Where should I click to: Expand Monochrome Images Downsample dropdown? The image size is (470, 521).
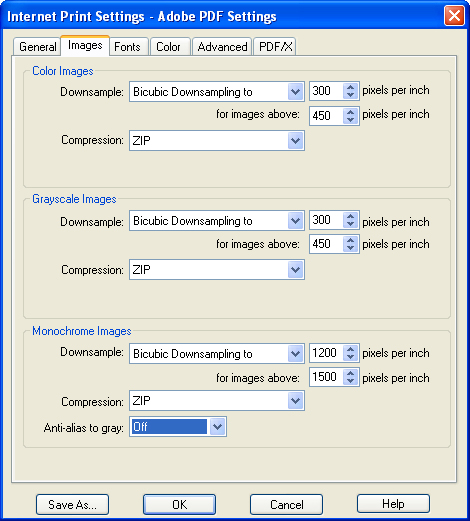click(x=217, y=353)
